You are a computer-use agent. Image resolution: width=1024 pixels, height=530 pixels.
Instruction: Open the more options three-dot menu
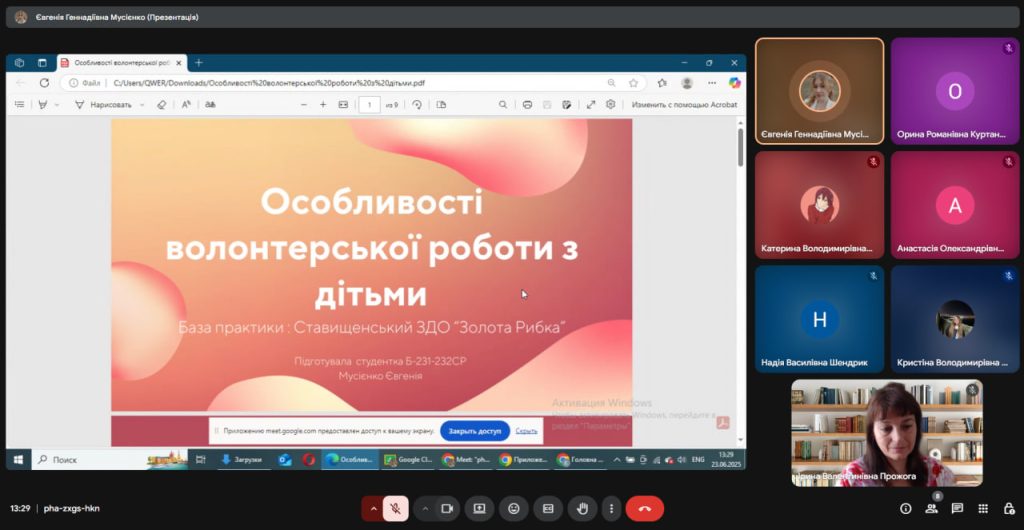pos(611,508)
